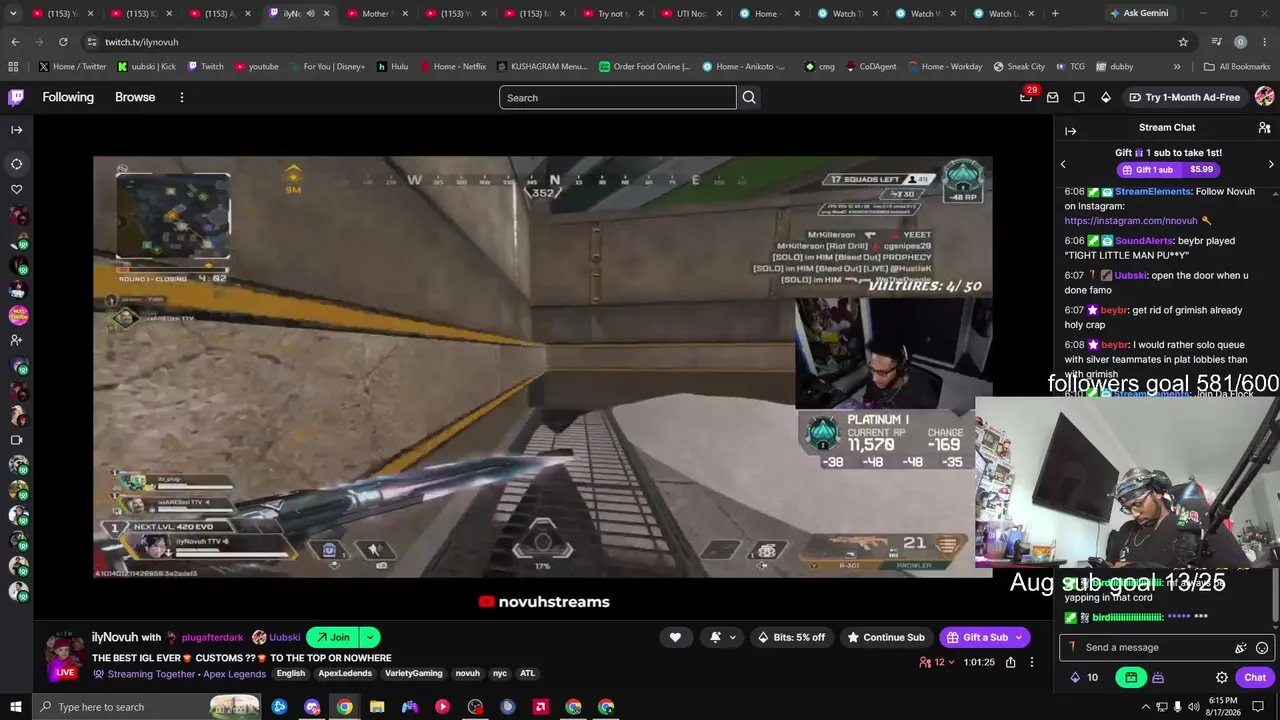Click the Continue Sub button

tap(886, 637)
